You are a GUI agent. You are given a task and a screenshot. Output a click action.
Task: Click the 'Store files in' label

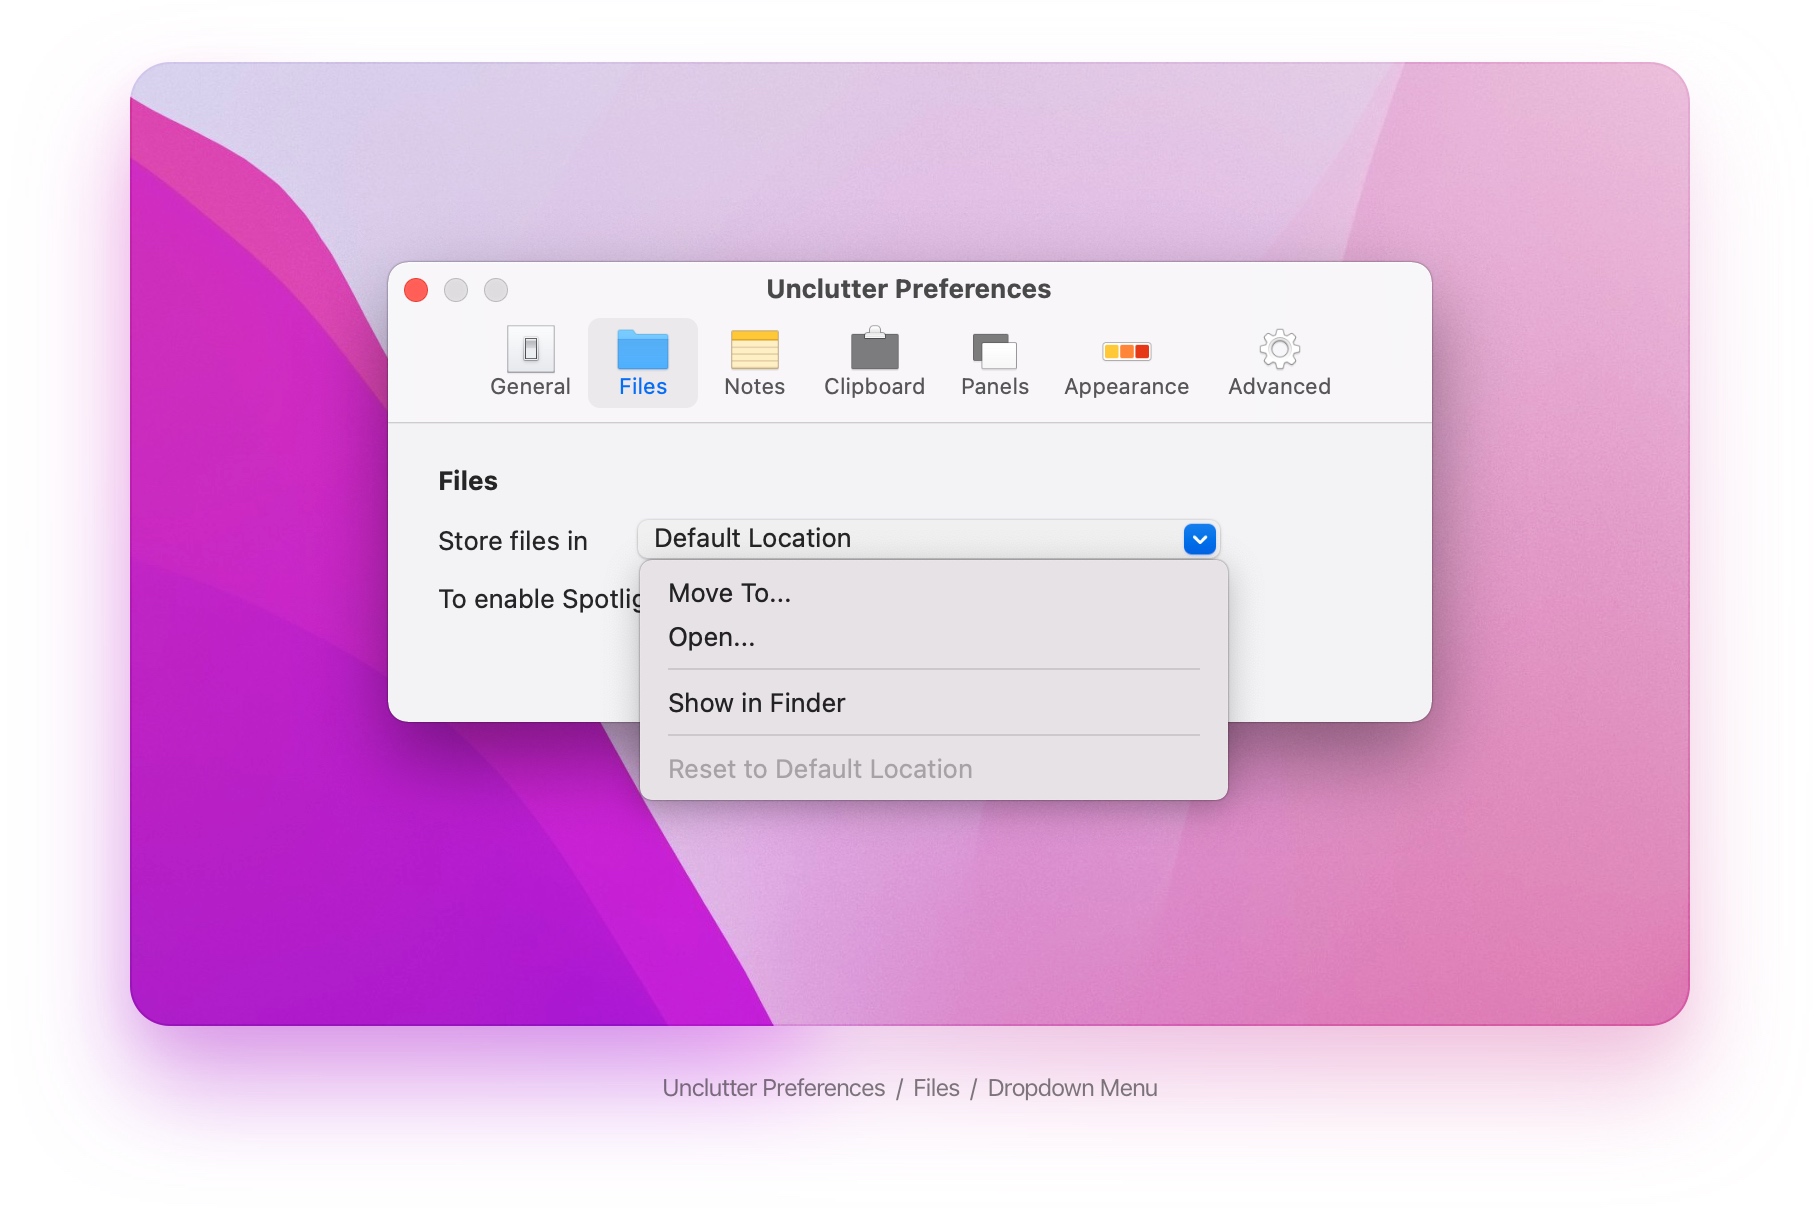coord(513,541)
